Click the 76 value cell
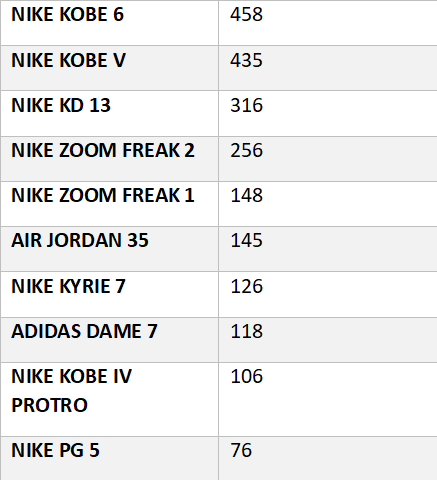The image size is (437, 480). click(x=328, y=458)
